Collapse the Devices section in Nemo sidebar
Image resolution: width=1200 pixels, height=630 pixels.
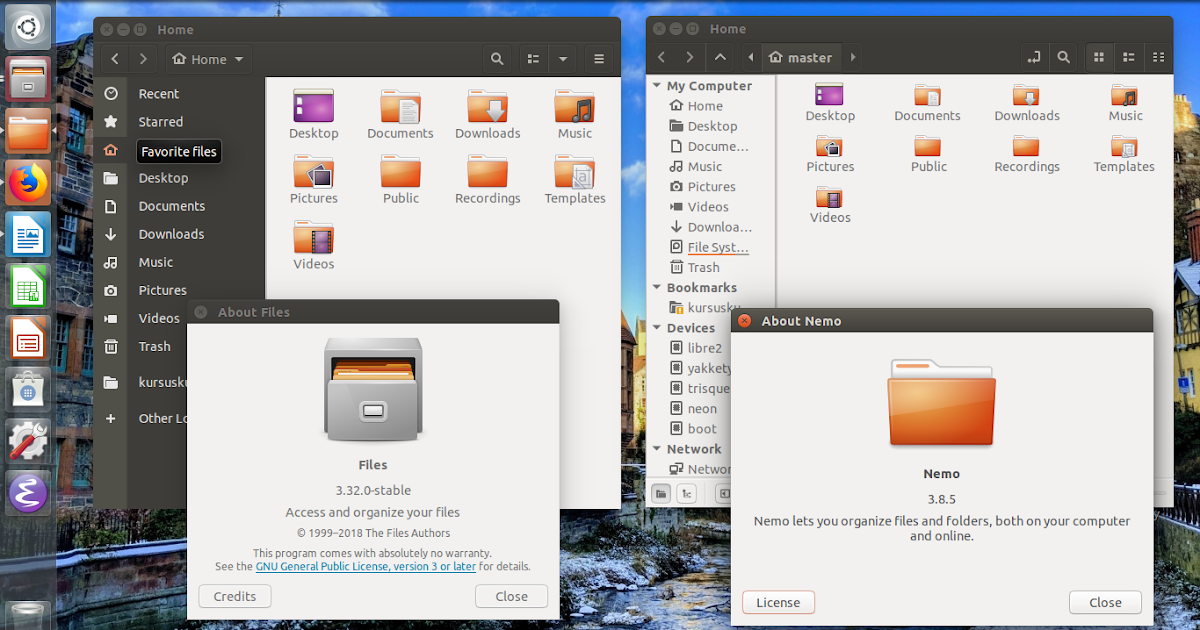click(x=658, y=327)
